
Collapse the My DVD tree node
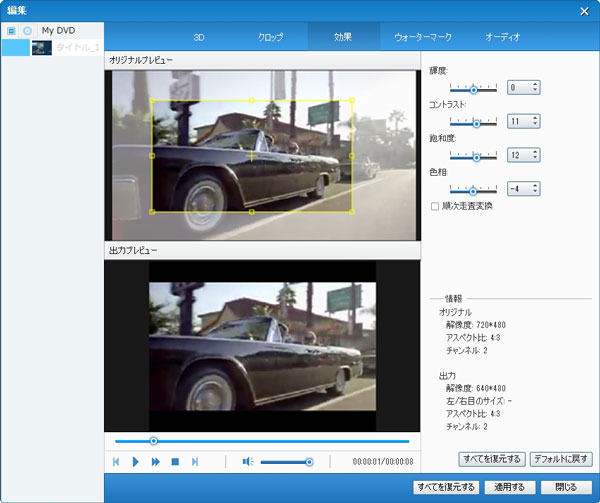[11, 31]
